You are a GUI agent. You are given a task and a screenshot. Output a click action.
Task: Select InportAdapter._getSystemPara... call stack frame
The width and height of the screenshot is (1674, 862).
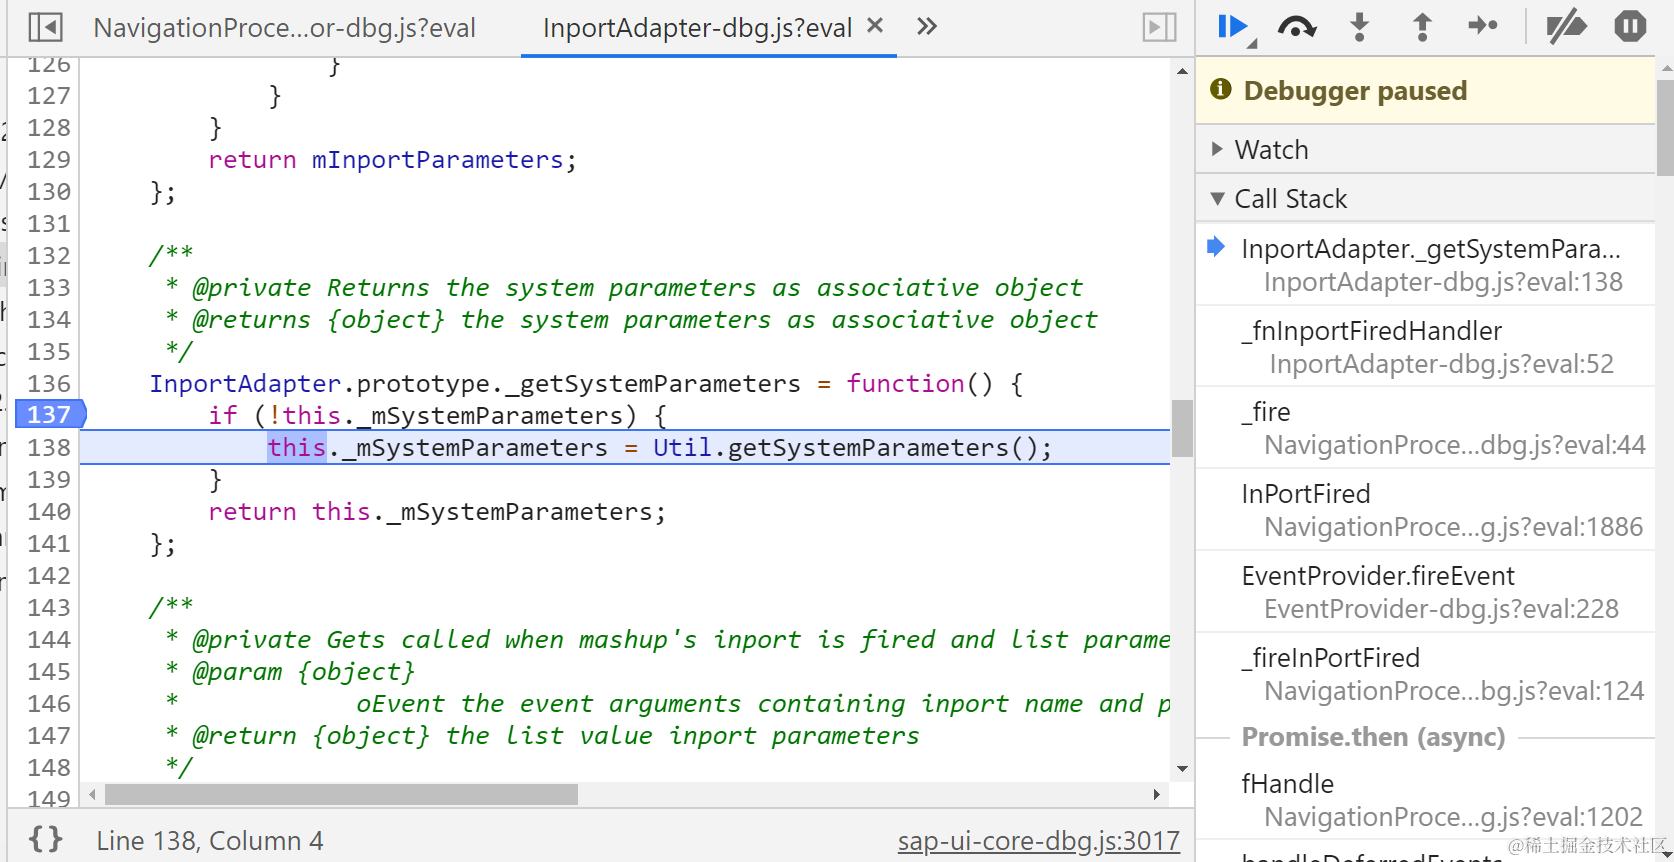[1425, 265]
